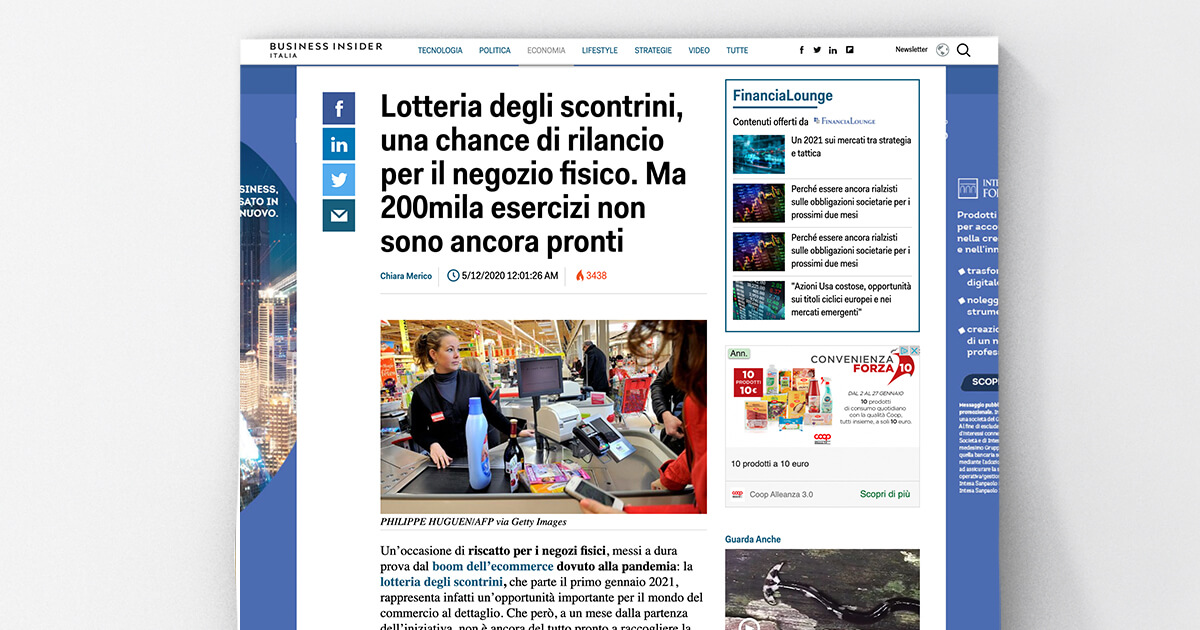Screen dimensions: 1200x630
Task: Open author Chiara Merico's page
Action: pos(406,276)
